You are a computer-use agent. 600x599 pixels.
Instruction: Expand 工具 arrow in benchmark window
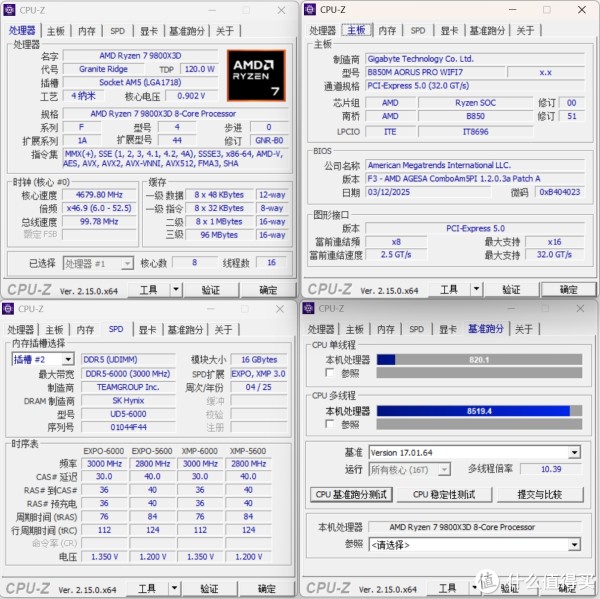[x=475, y=588]
